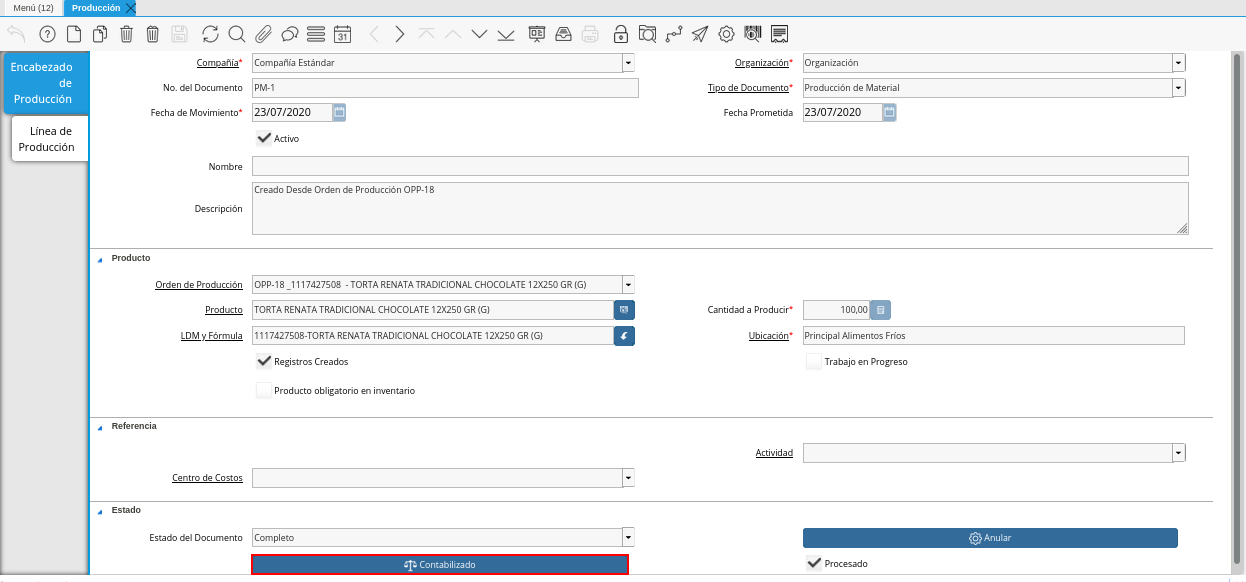
Task: Toggle the Activo checkbox
Action: pyautogui.click(x=265, y=139)
